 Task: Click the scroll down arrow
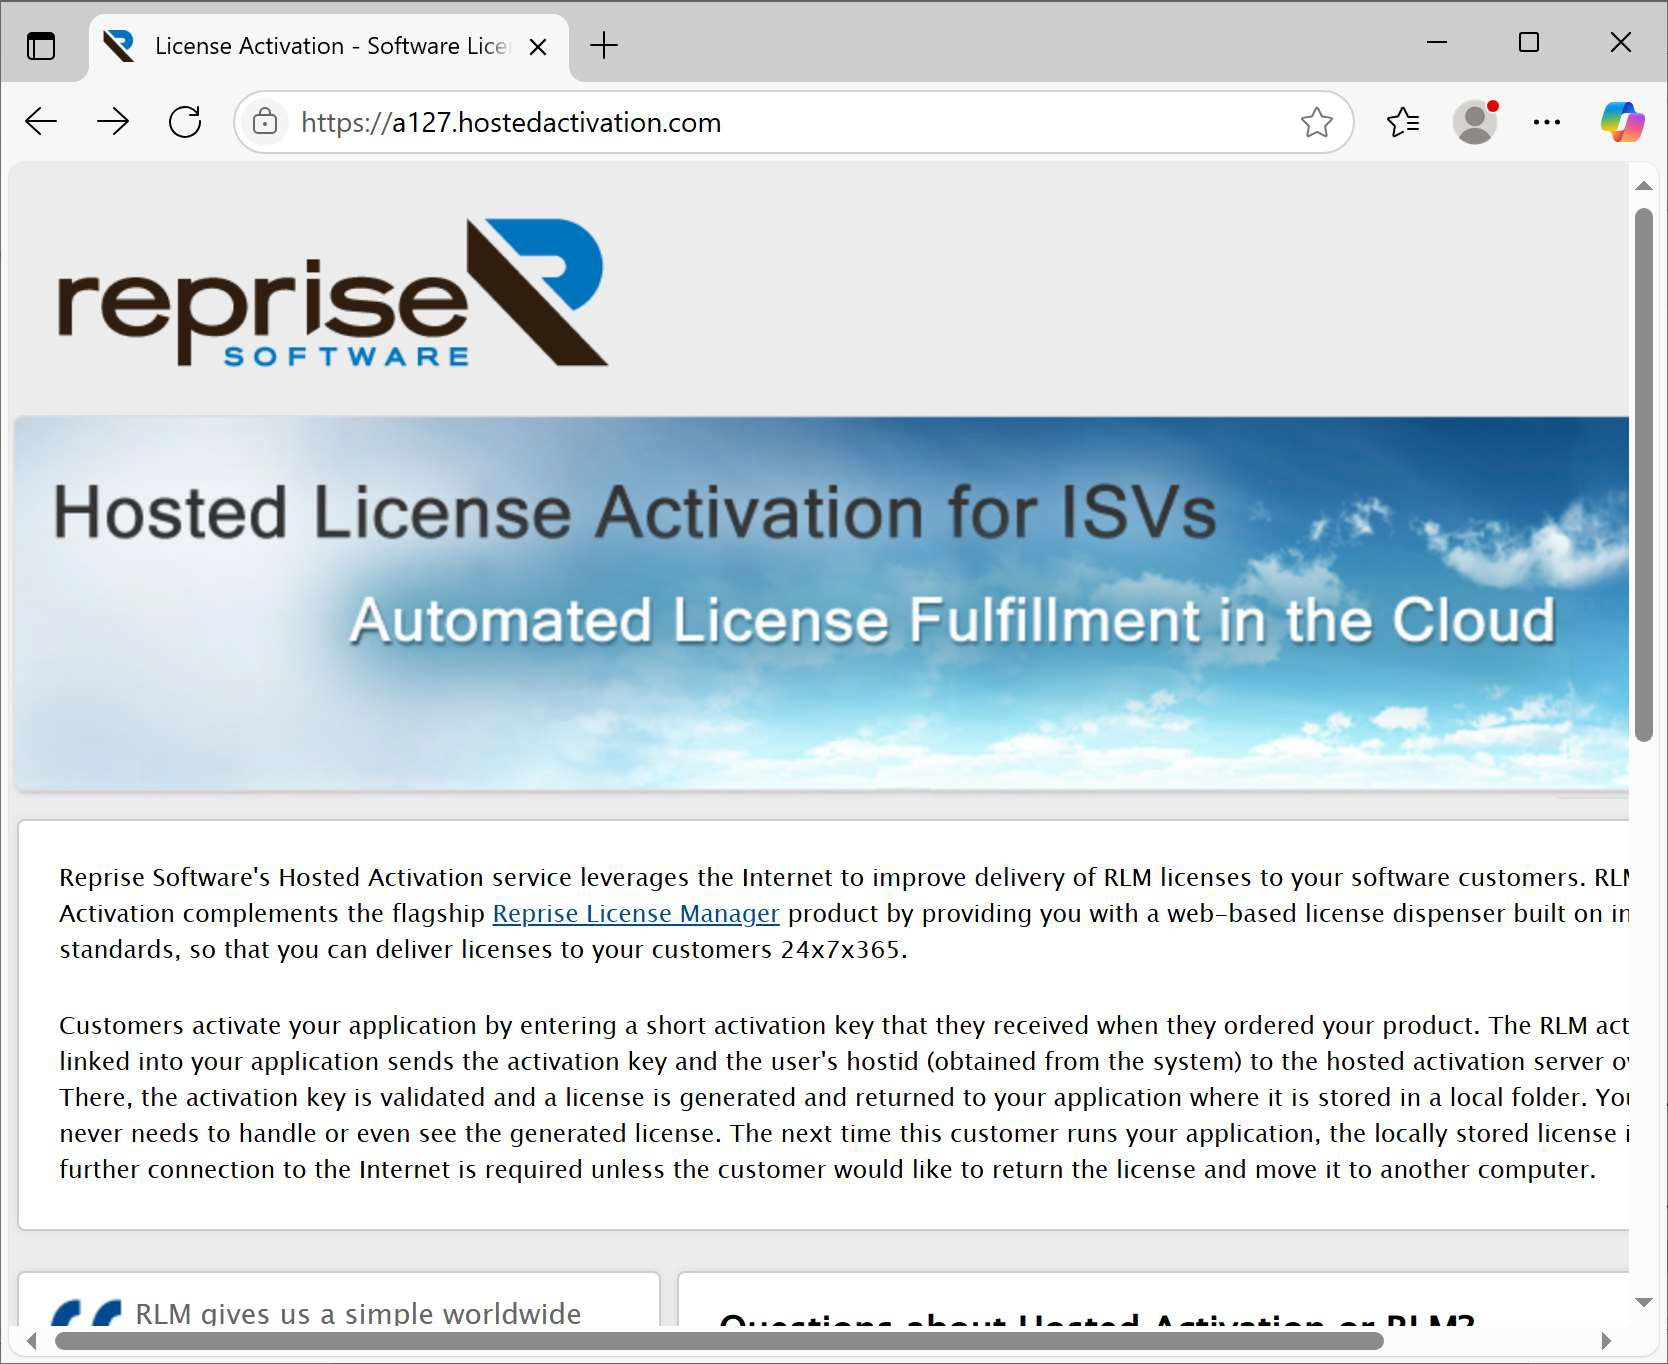(1643, 1302)
